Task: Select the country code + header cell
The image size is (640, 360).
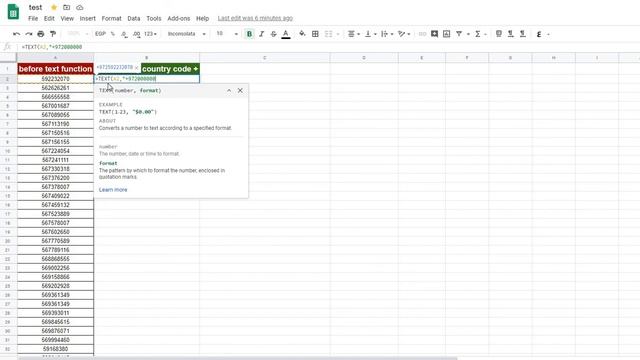Action: [x=170, y=69]
